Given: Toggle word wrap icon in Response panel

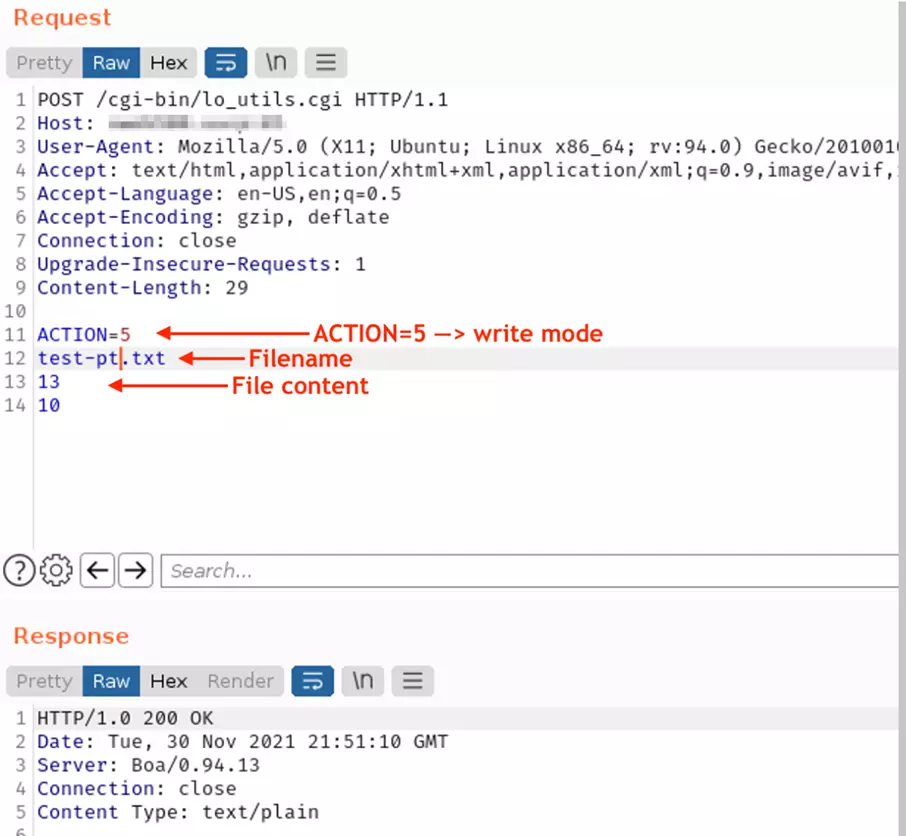Looking at the screenshot, I should [x=313, y=681].
